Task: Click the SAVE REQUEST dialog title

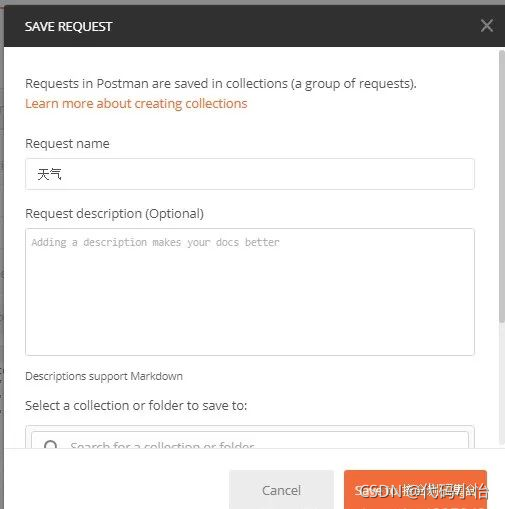Action: 68,27
